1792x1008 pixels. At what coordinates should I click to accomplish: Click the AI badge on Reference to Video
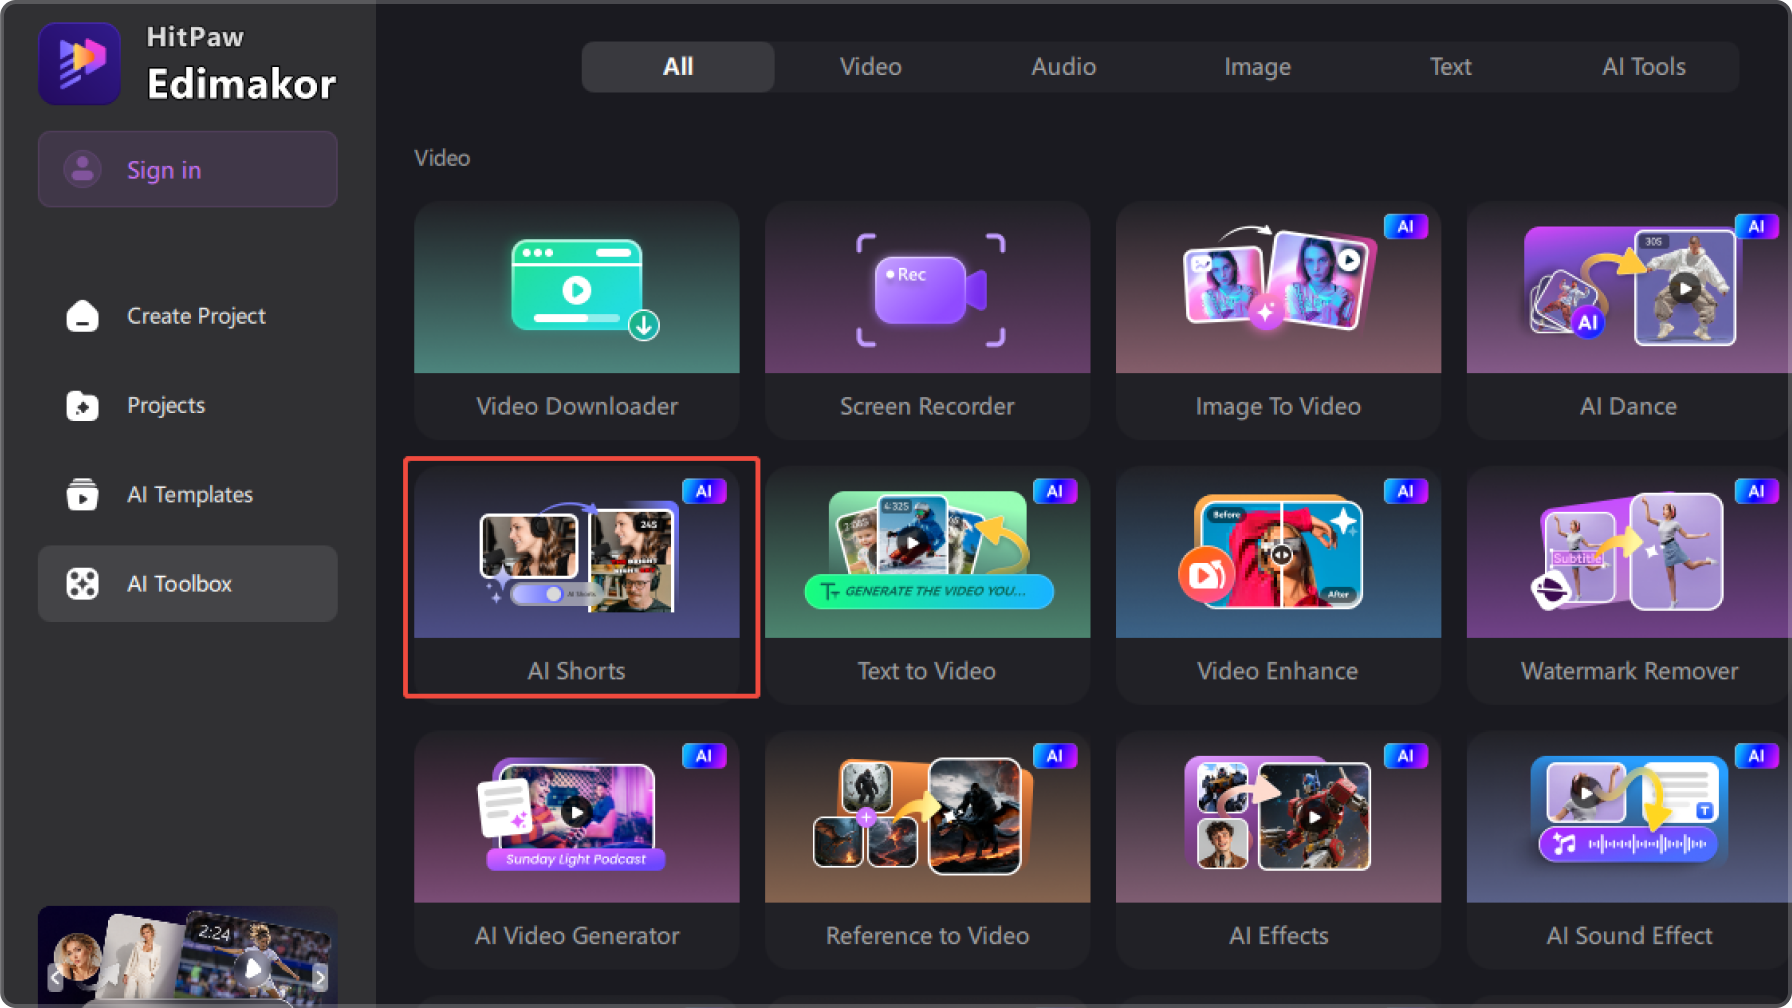1054,756
